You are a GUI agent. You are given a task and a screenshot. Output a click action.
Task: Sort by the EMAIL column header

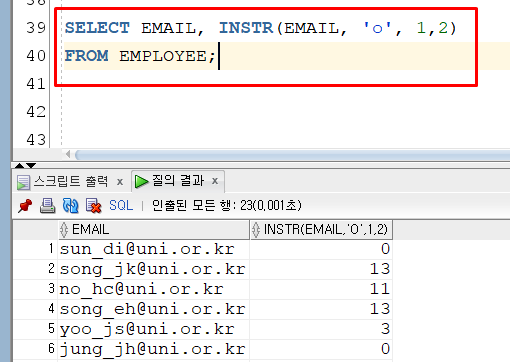(154, 230)
